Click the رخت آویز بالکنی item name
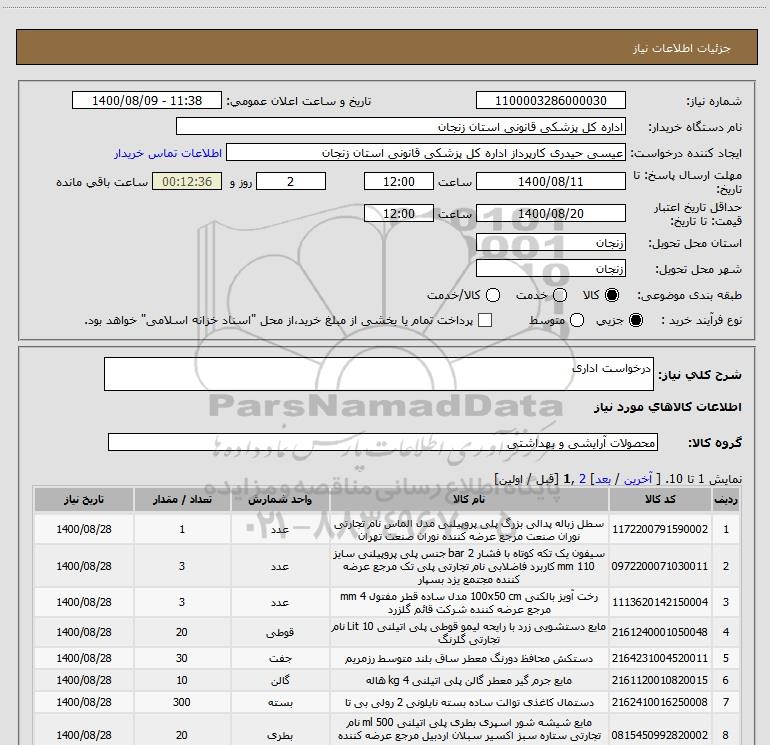Viewport: 770px width, 745px height. pos(469,603)
